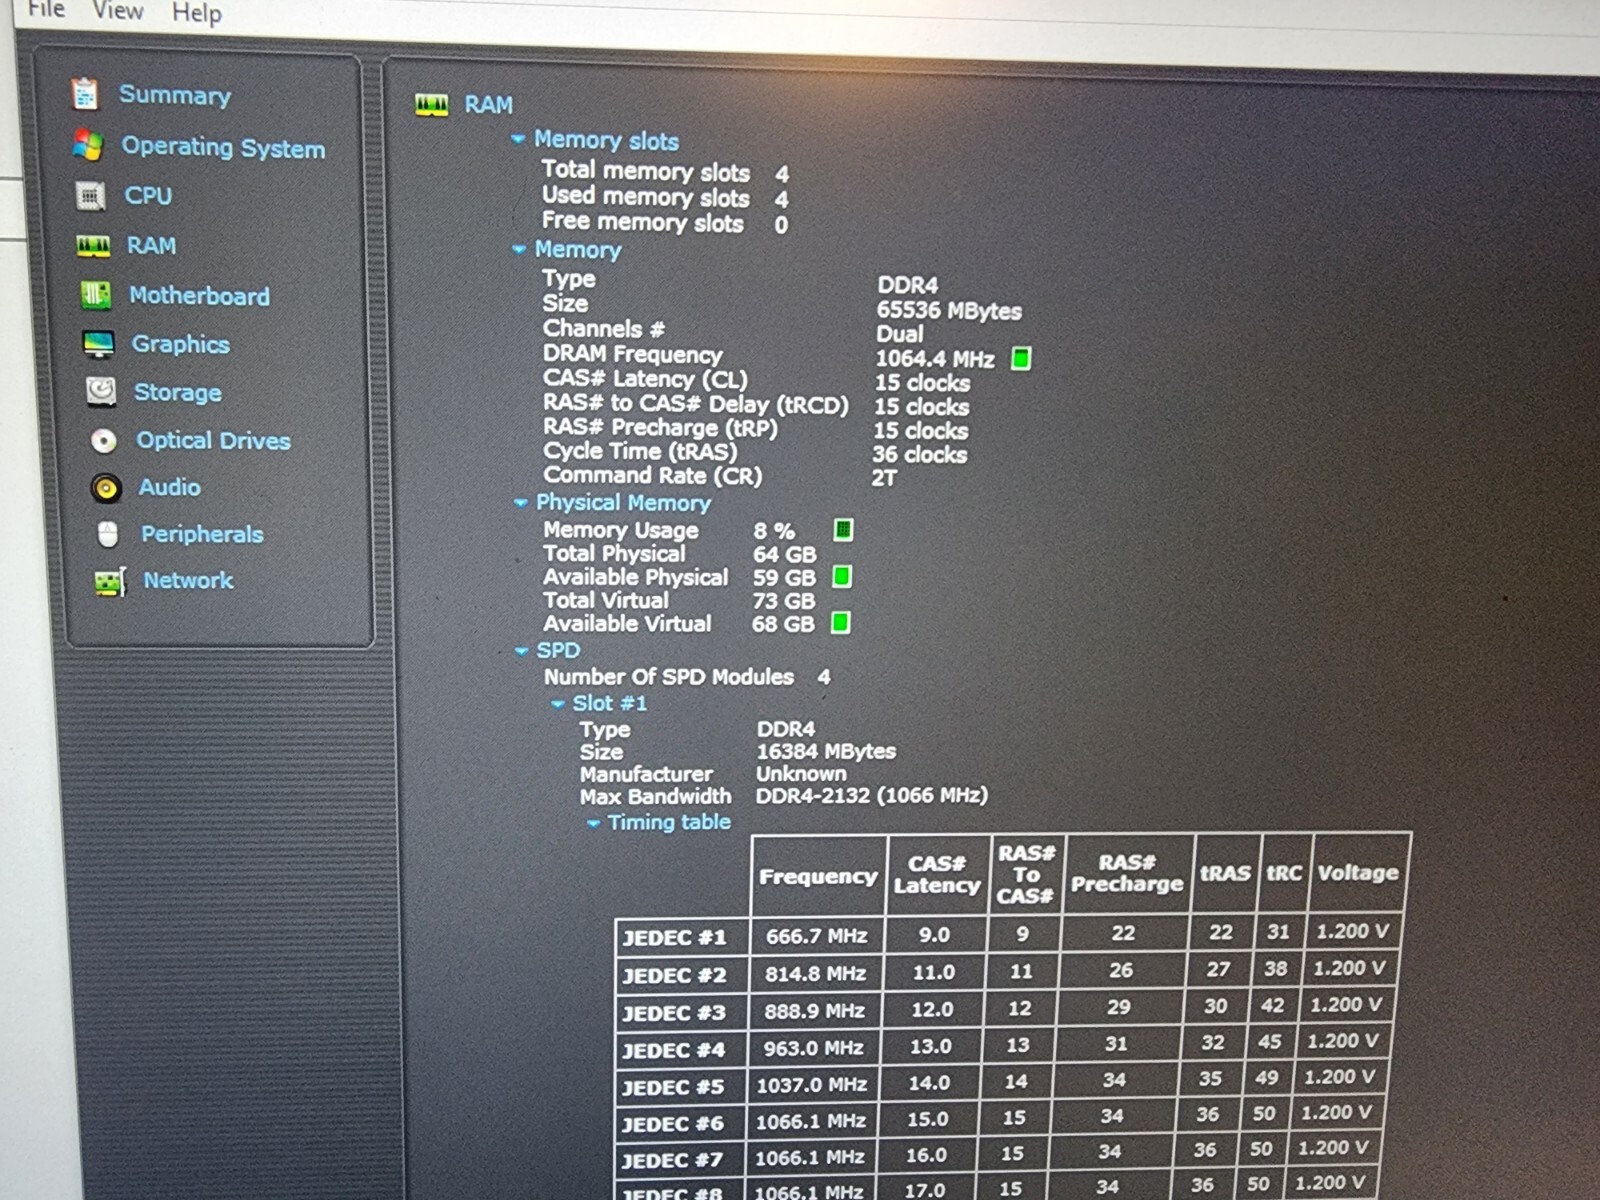Image resolution: width=1600 pixels, height=1200 pixels.
Task: Click the Motherboard icon
Action: [96, 295]
